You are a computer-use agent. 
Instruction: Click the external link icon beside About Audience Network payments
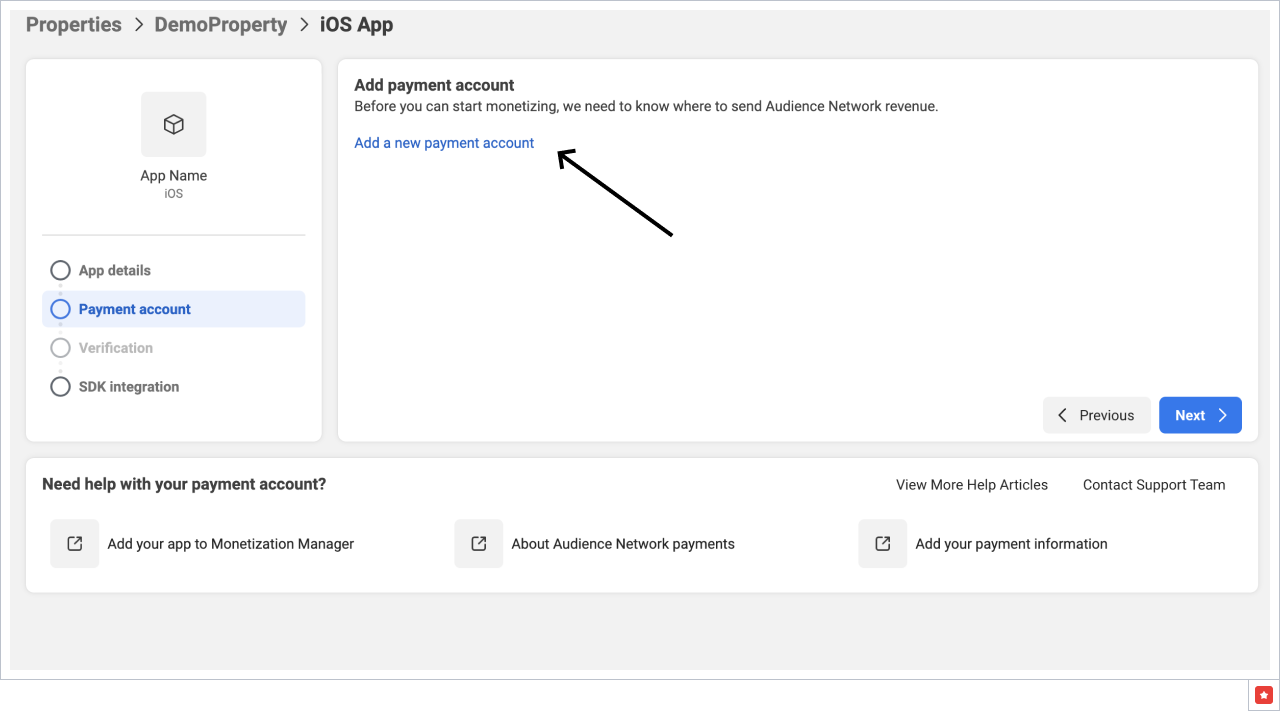tap(478, 543)
